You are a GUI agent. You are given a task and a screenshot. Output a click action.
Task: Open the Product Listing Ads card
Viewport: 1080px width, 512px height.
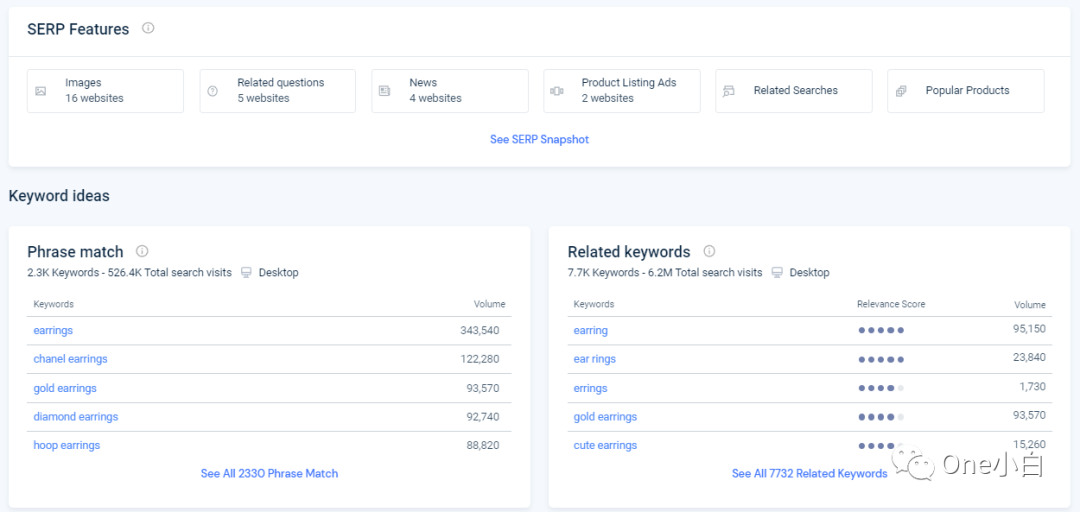[x=622, y=90]
